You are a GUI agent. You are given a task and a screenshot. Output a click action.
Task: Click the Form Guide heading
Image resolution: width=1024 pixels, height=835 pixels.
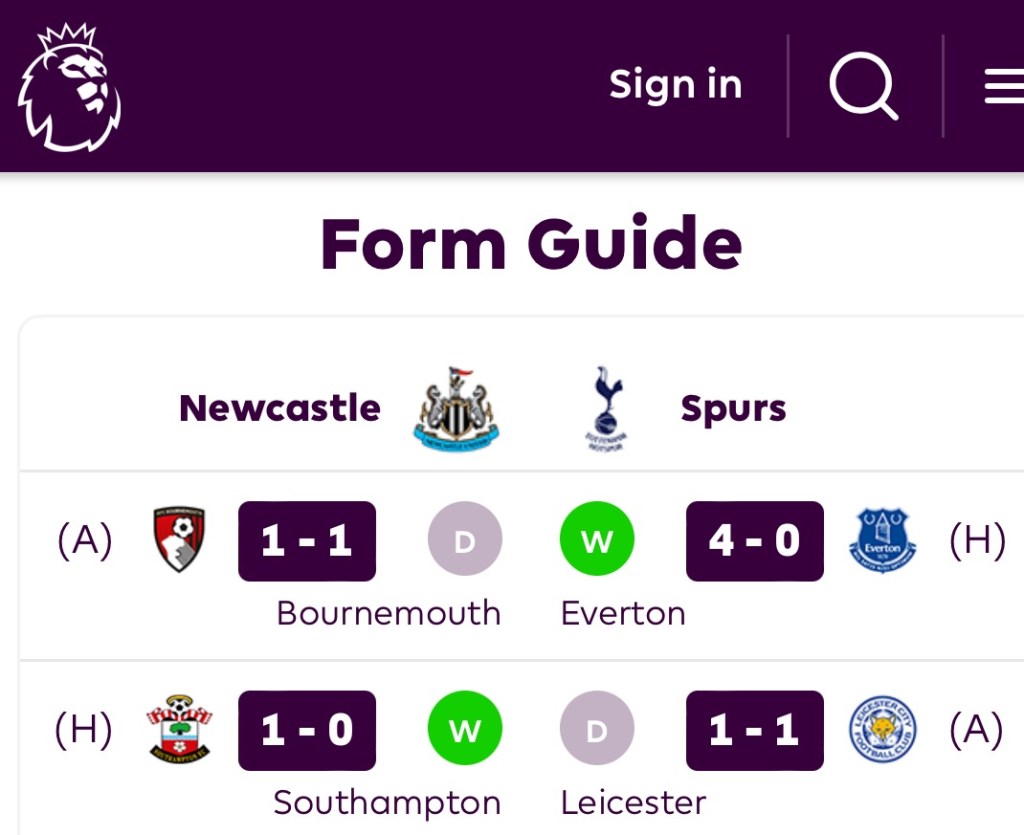tap(531, 245)
